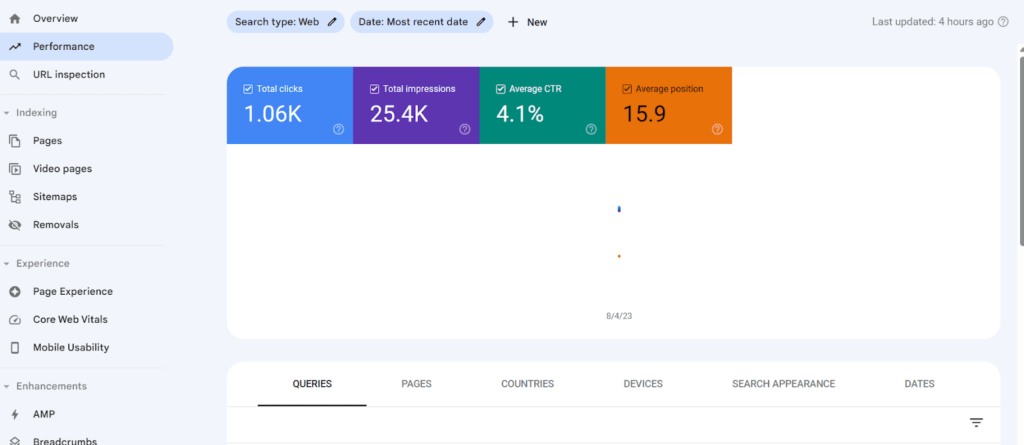Go to Core Web Vitals report

point(71,320)
